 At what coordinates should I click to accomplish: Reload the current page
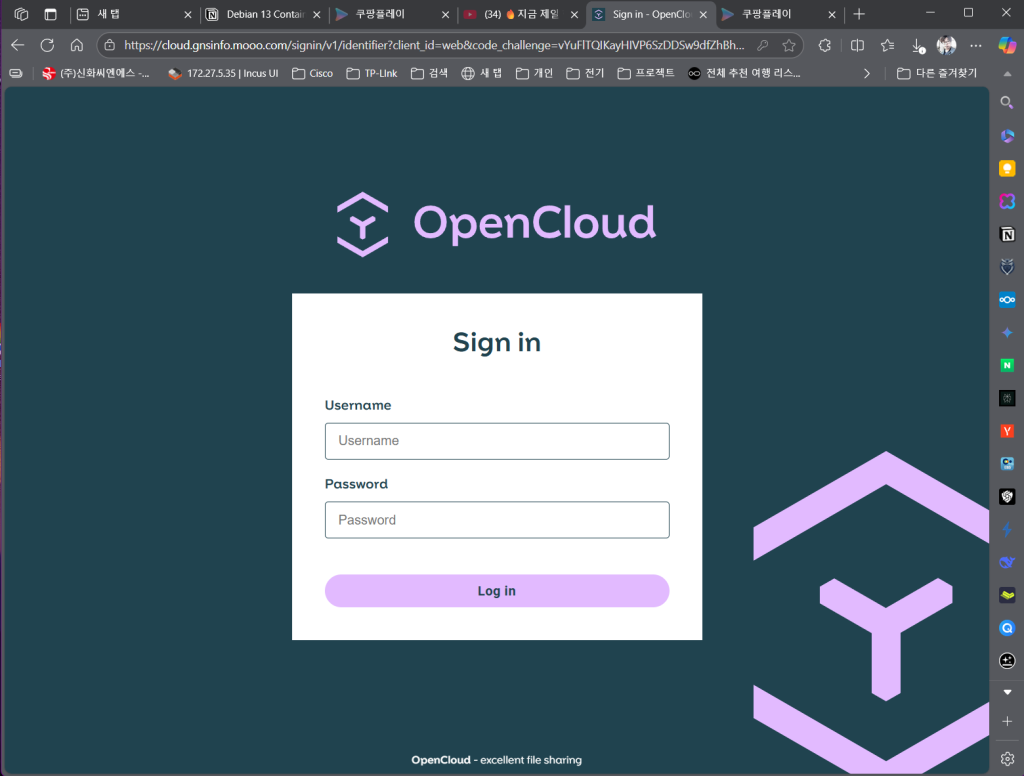pos(47,45)
